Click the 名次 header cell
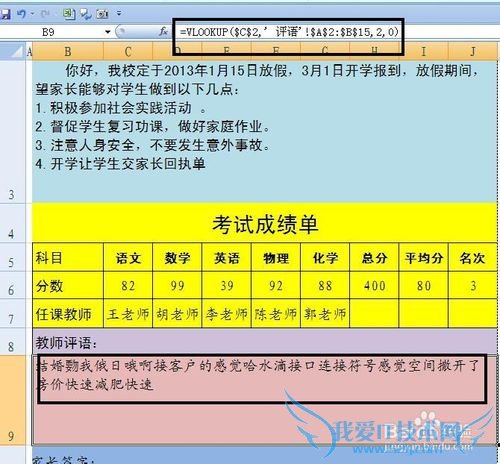Viewport: 500px width, 464px height. tap(473, 257)
